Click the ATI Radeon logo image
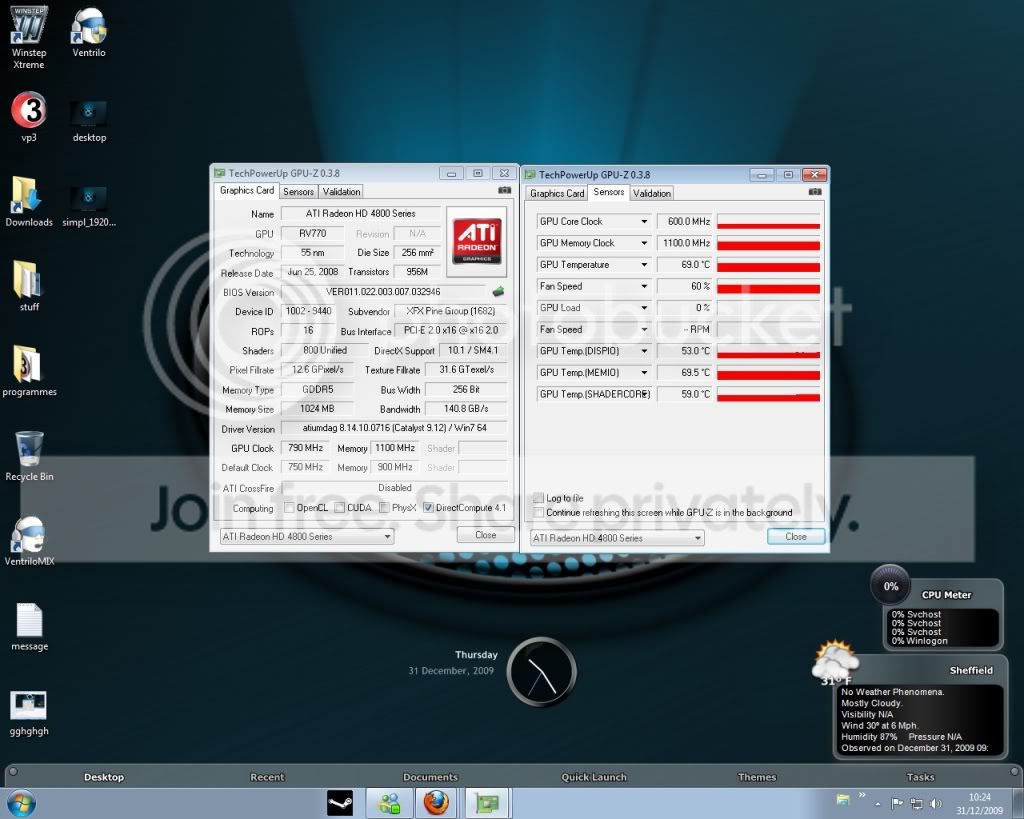The image size is (1024, 819). pyautogui.click(x=477, y=242)
